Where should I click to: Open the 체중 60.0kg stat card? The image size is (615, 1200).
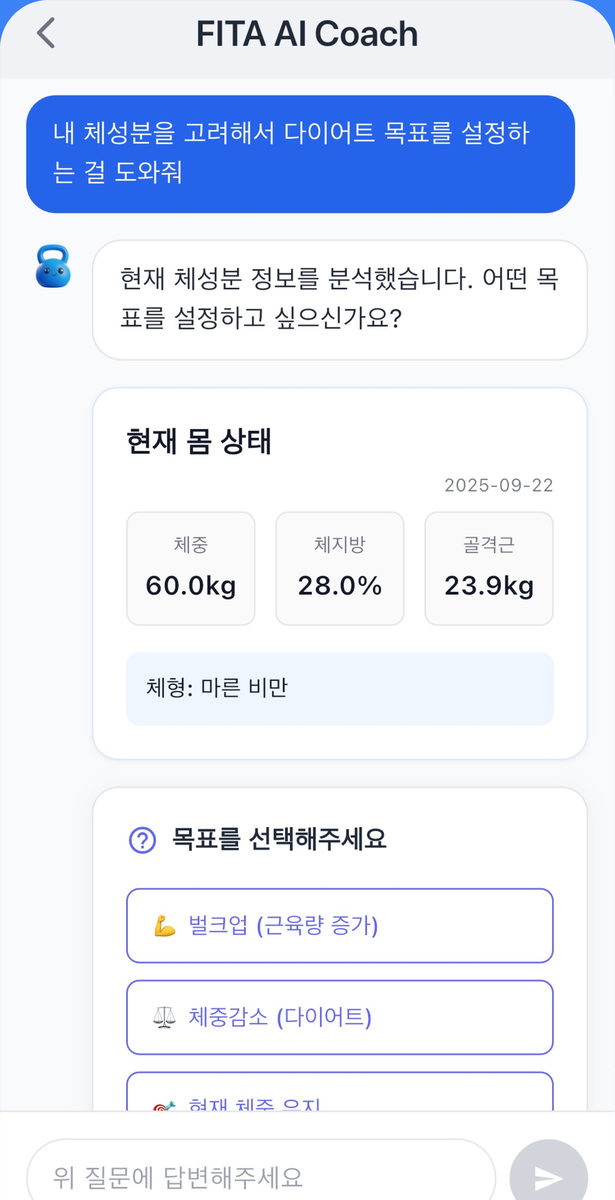[x=191, y=569]
